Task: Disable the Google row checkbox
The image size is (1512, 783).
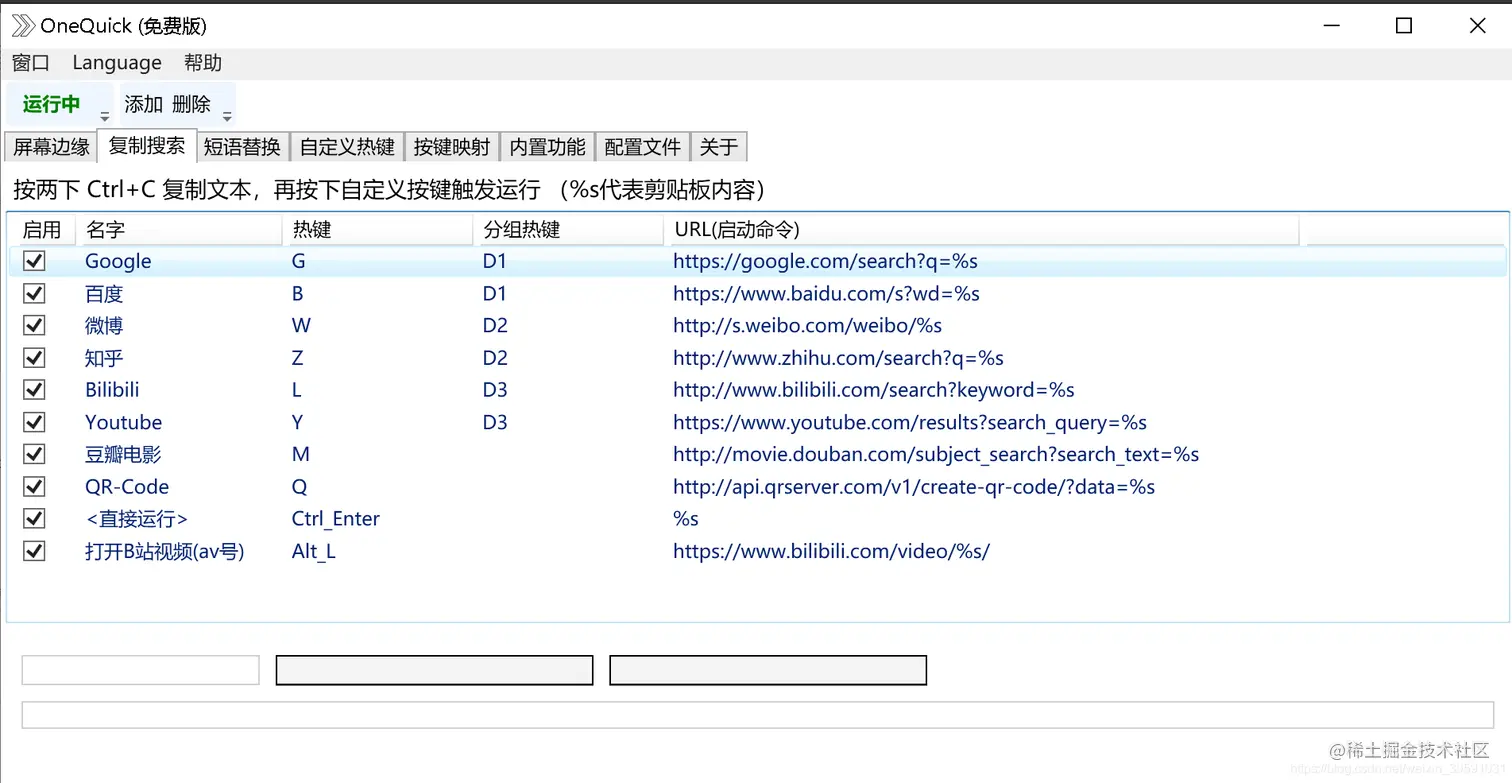Action: (x=34, y=261)
